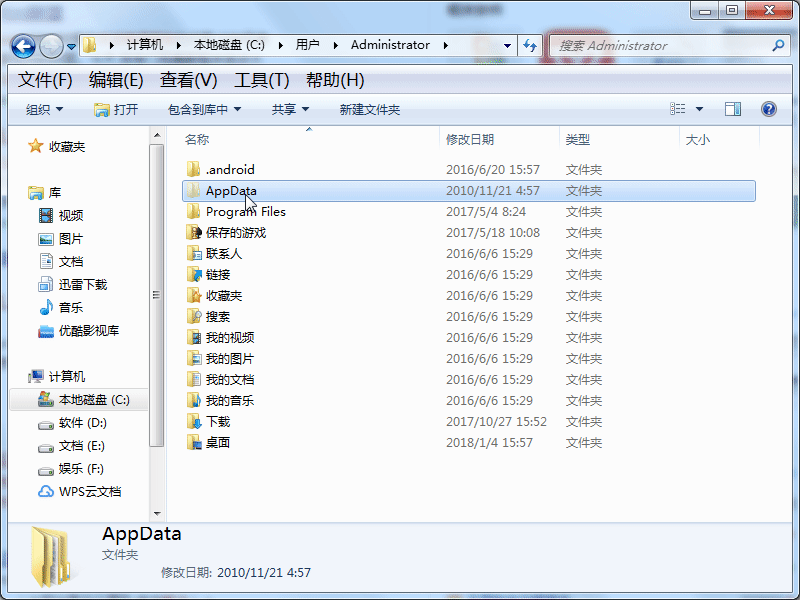Viewport: 800px width, 600px height.
Task: Navigate to 用户 in the address bar
Action: point(307,45)
